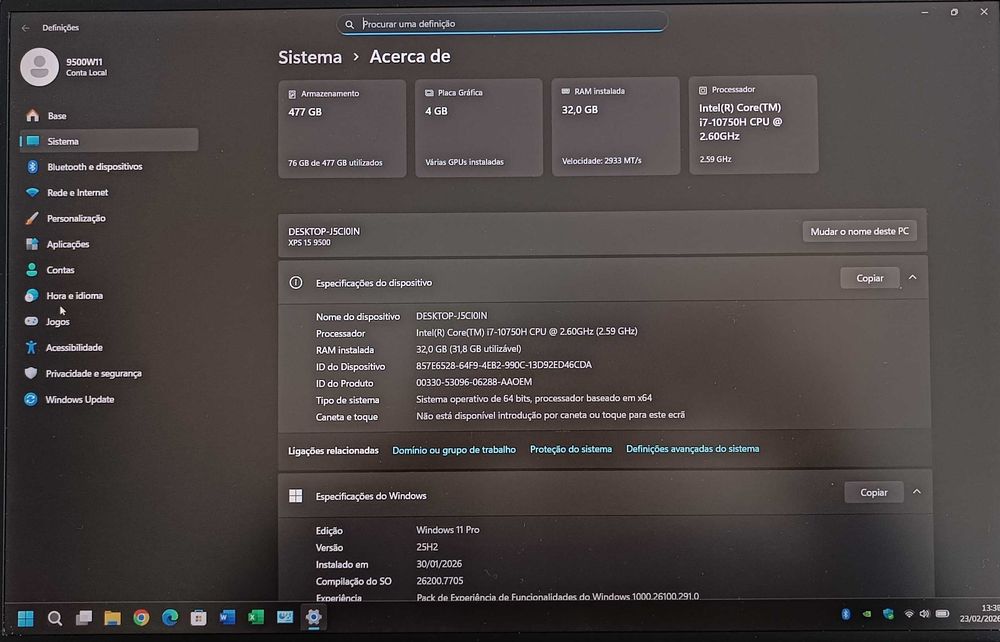Click the Compilação do SO value 26200.7705

439,581
